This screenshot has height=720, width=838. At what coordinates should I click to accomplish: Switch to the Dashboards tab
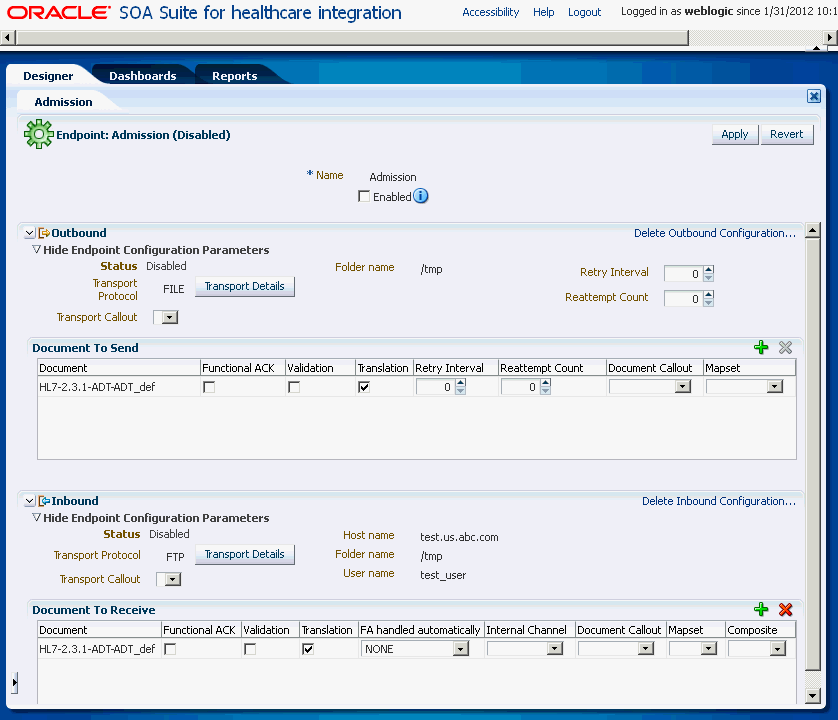pos(143,76)
